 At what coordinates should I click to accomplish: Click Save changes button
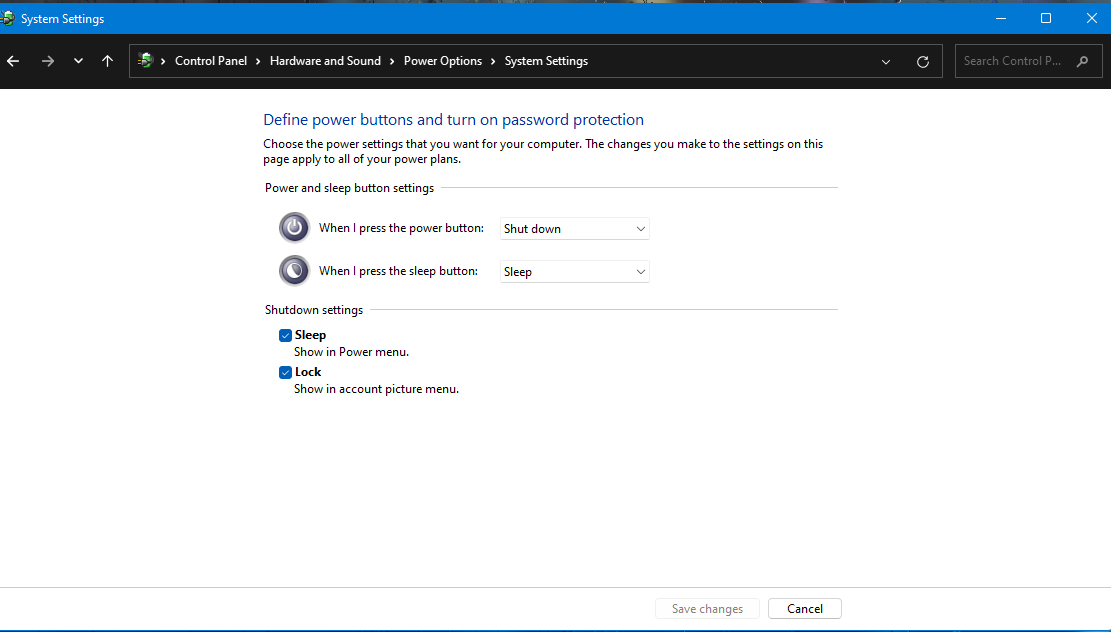tap(707, 609)
